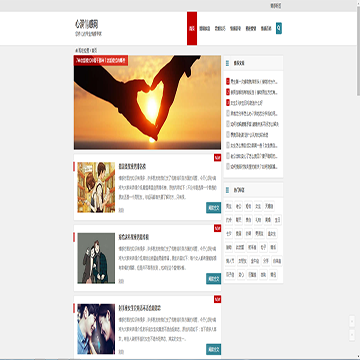Click the first tag in the tag cloud widget
360x360 pixels.
click(229, 206)
